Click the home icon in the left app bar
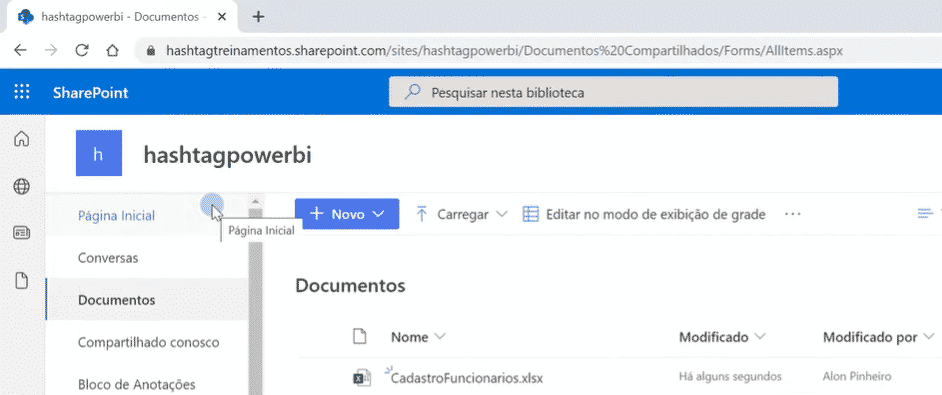Image resolution: width=942 pixels, height=395 pixels. (x=22, y=139)
